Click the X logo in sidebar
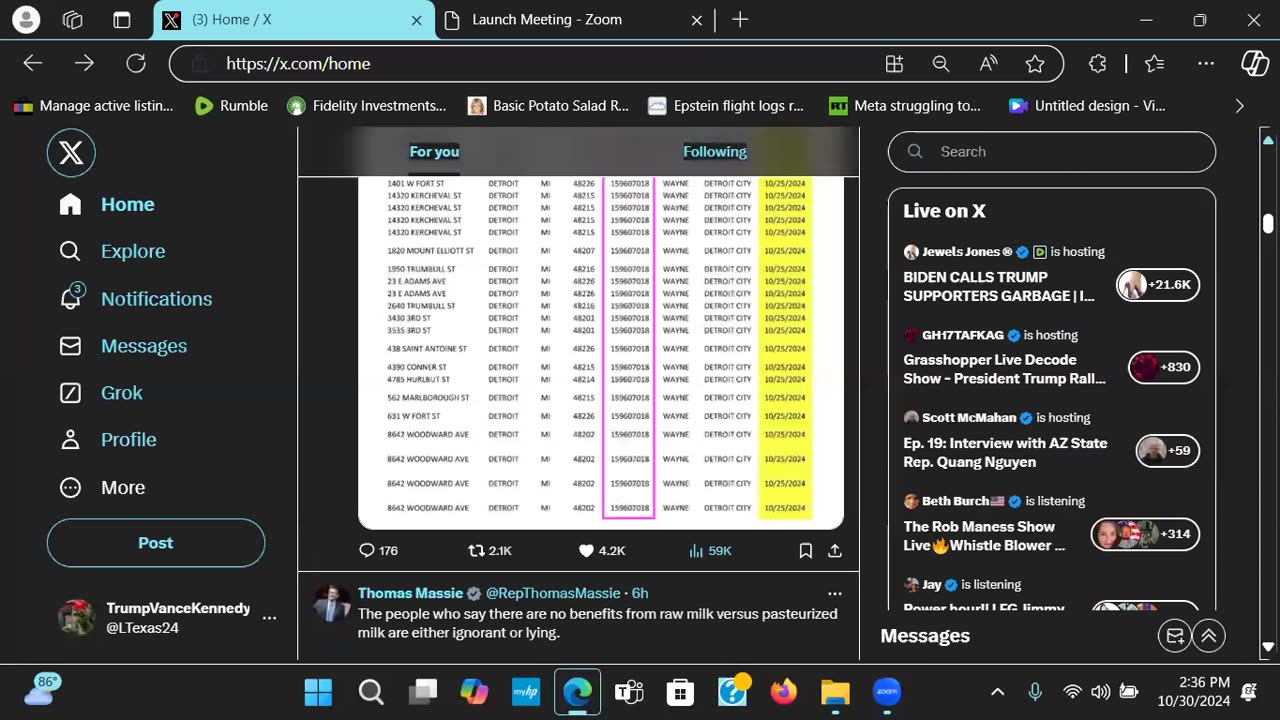Viewport: 1280px width, 720px height. (71, 153)
